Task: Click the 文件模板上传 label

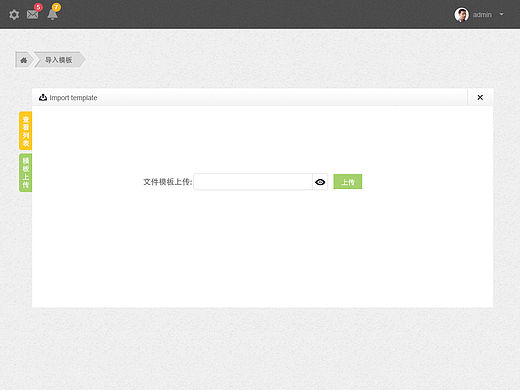Action: tap(168, 182)
